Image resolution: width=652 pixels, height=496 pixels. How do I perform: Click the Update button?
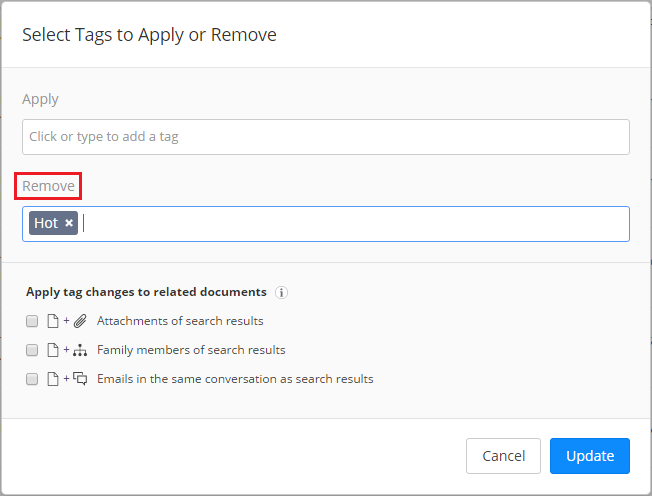(x=590, y=456)
